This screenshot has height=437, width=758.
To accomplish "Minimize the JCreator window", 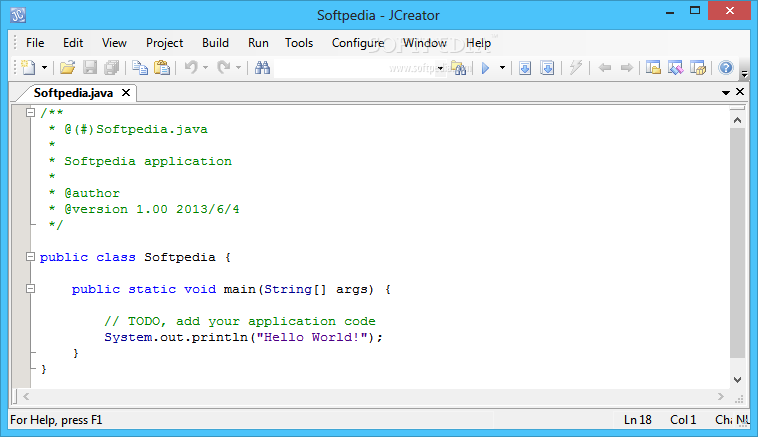I will tap(670, 11).
